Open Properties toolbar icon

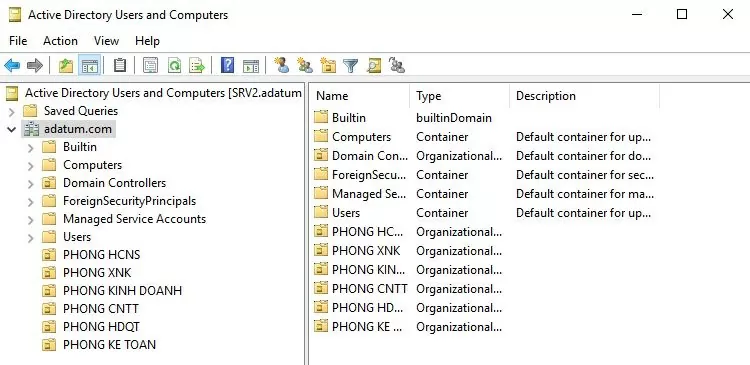point(151,65)
